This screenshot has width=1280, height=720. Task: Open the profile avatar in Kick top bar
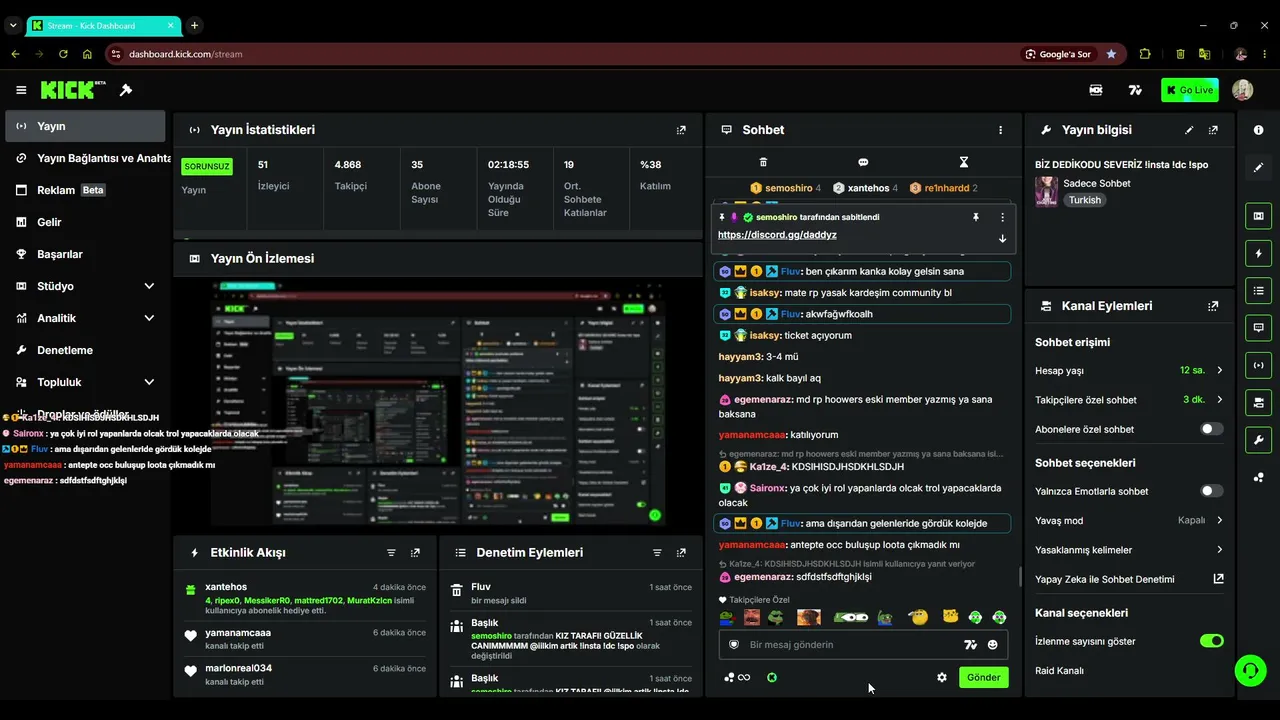tap(1242, 90)
